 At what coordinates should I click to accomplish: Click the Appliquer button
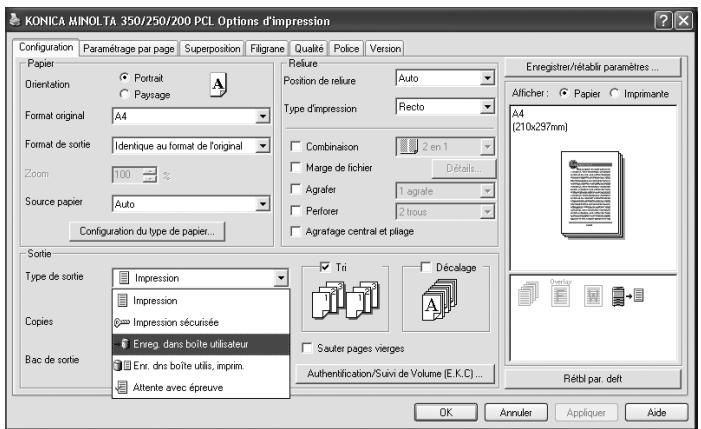[586, 412]
